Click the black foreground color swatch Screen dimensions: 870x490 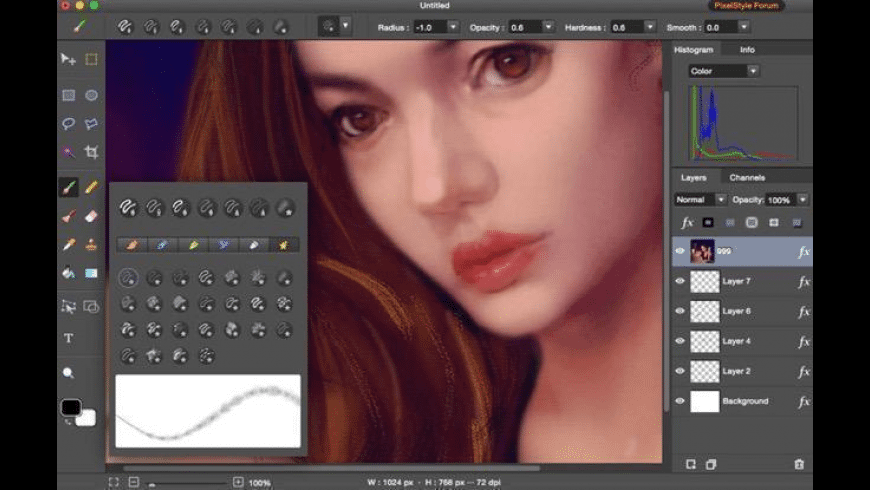70,406
